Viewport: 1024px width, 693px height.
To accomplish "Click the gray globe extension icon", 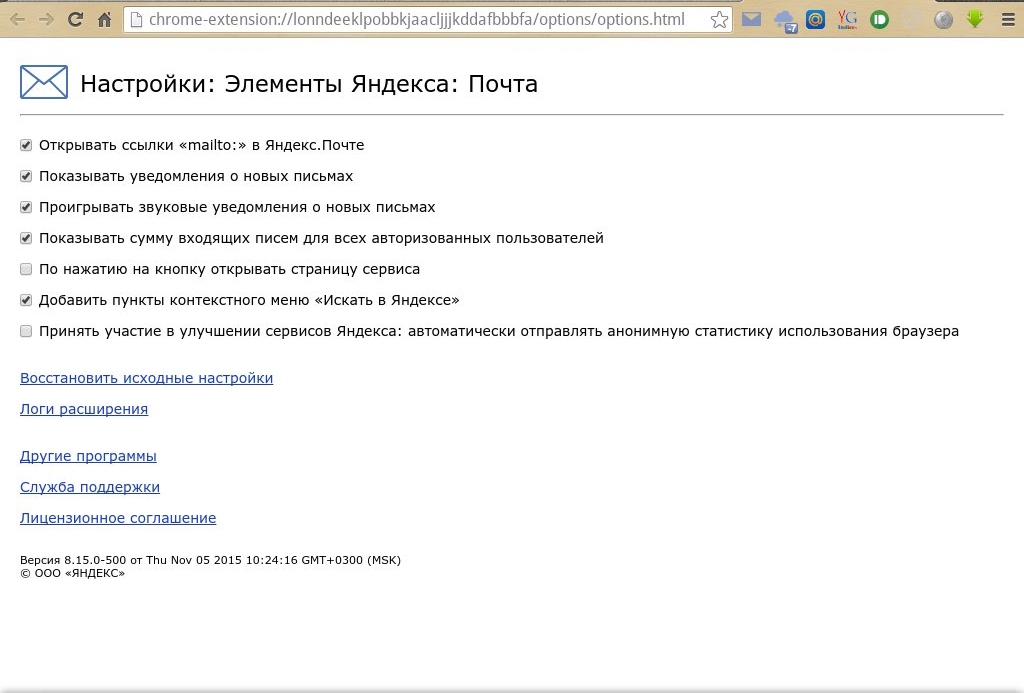I will tap(943, 20).
